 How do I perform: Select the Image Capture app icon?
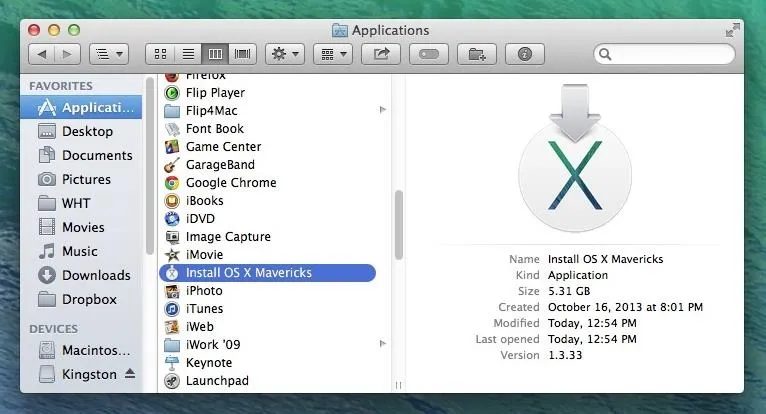[x=172, y=237]
